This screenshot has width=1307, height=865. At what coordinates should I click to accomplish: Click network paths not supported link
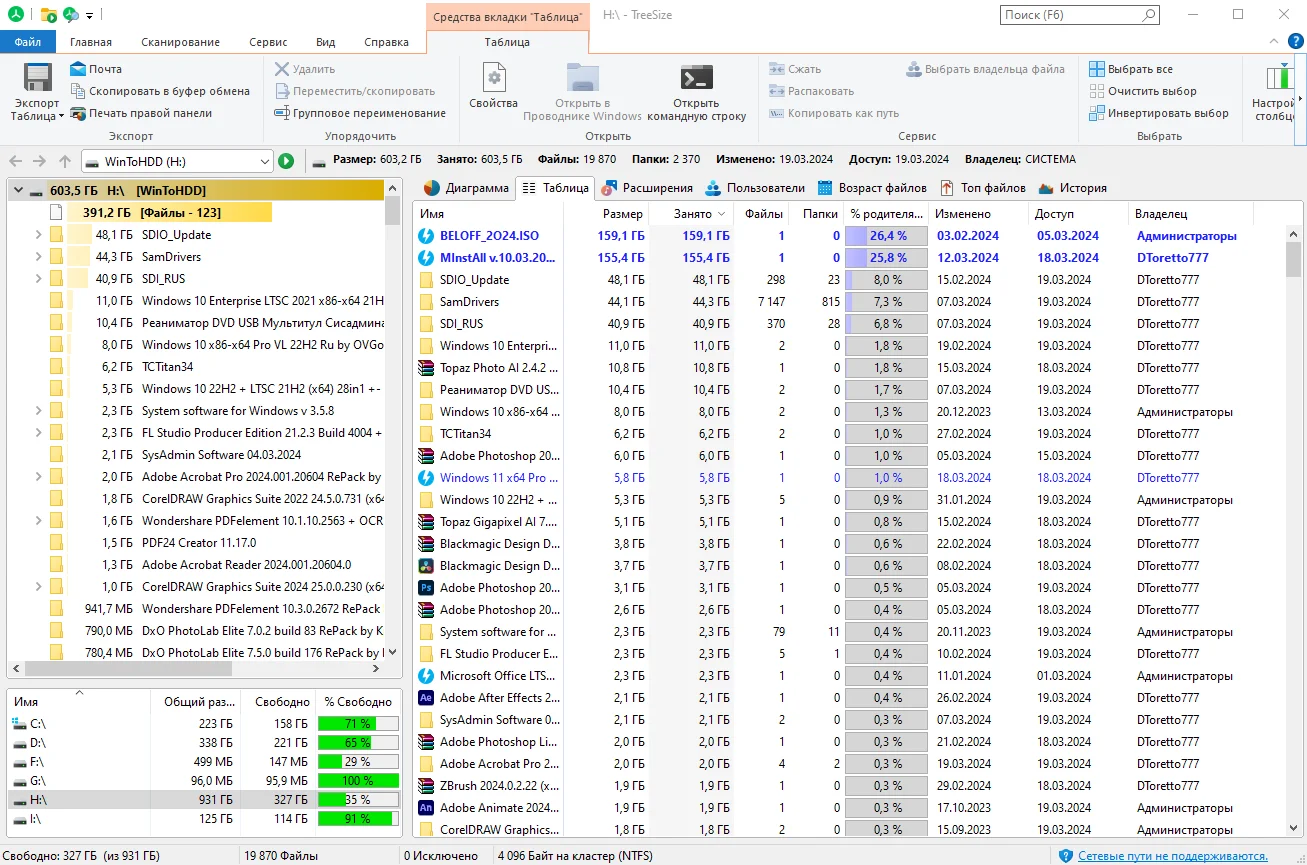1172,856
